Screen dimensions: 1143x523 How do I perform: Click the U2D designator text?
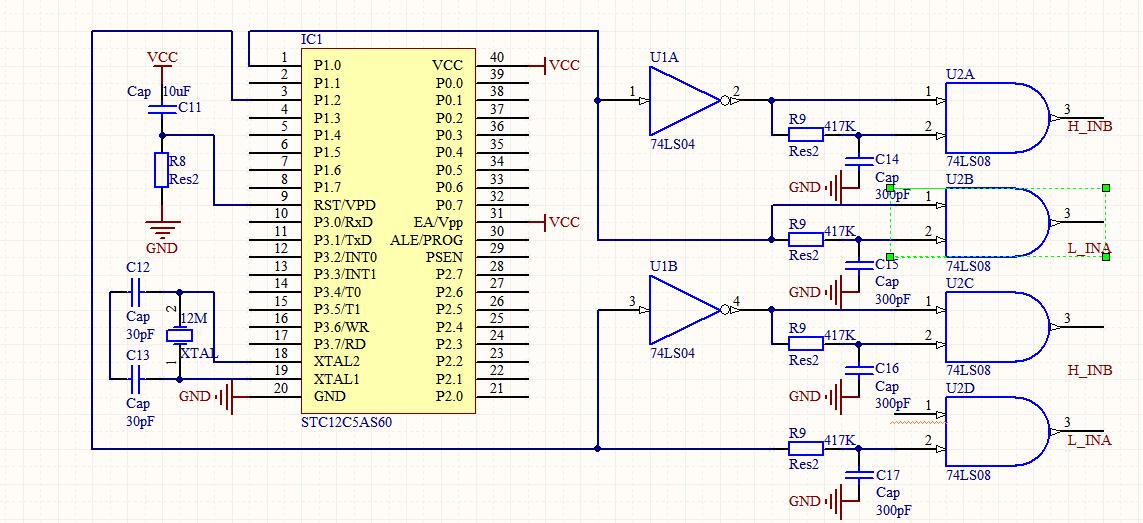click(x=960, y=387)
